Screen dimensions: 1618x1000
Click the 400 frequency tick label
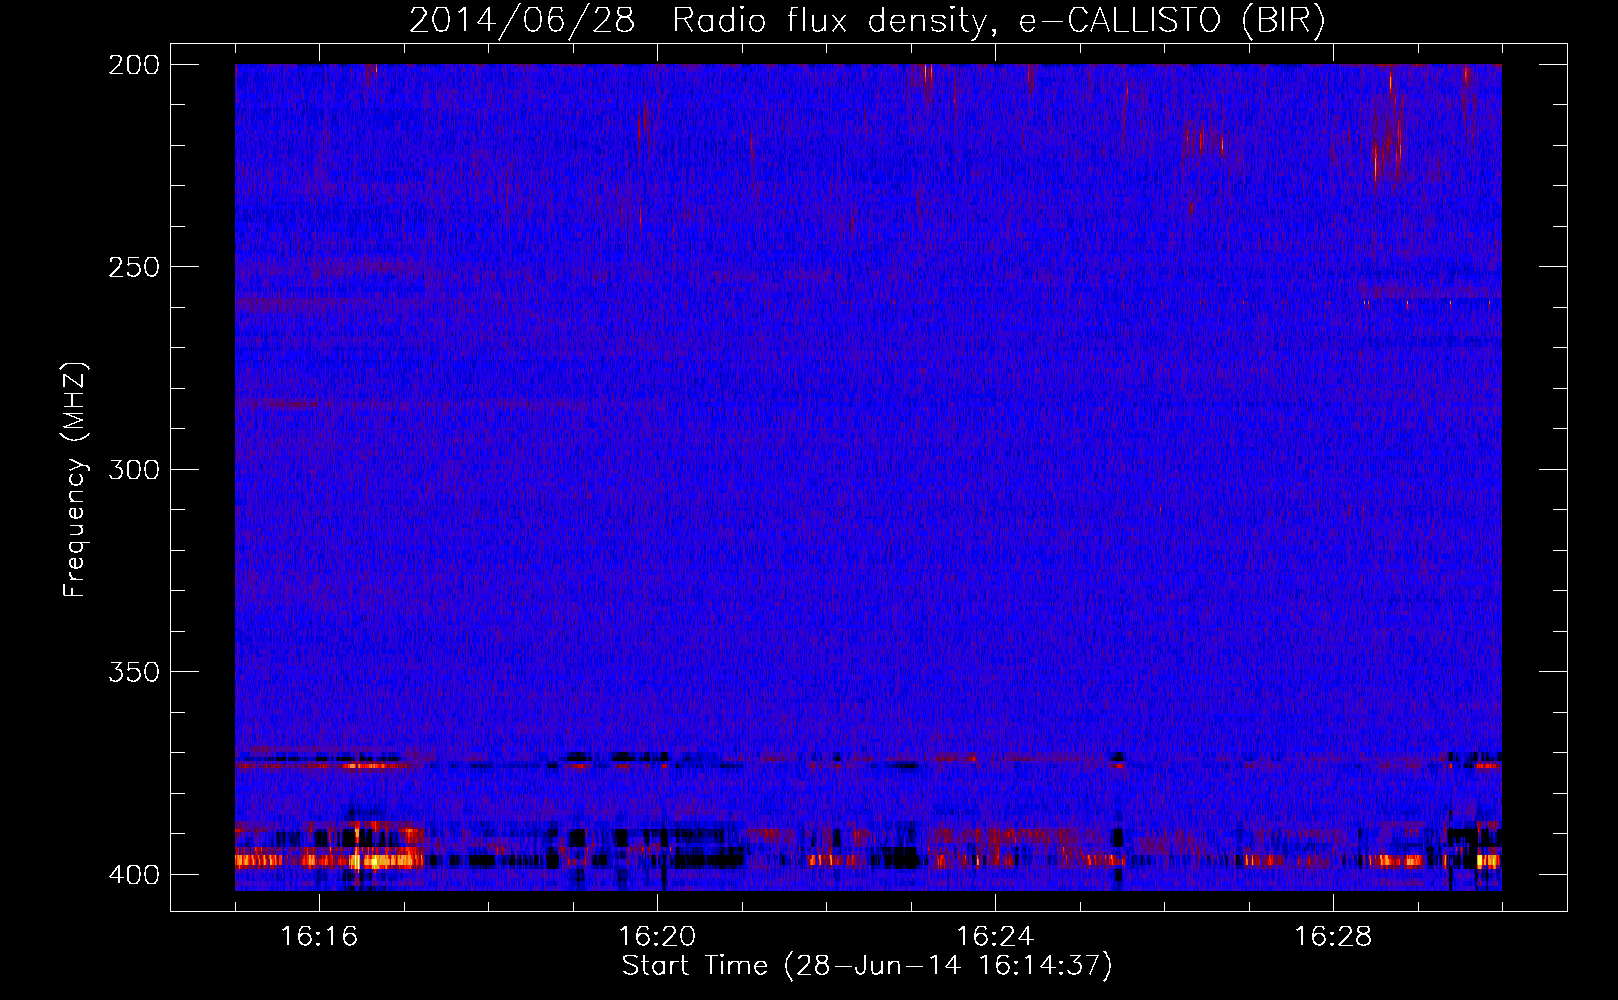click(x=134, y=875)
